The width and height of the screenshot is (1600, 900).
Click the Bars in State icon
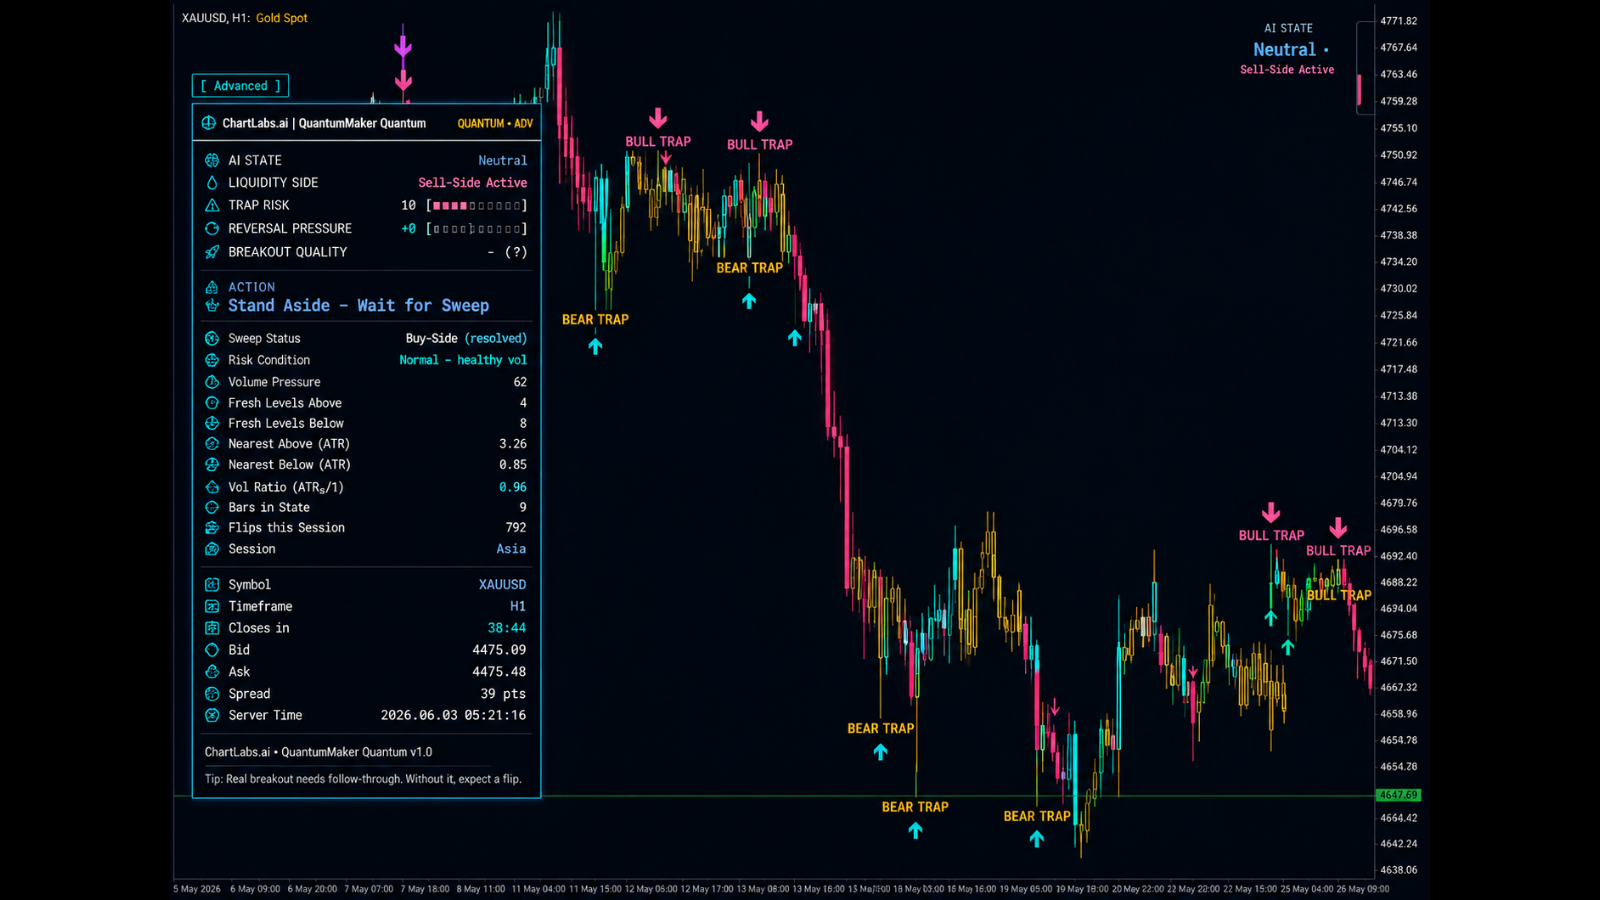pos(212,507)
